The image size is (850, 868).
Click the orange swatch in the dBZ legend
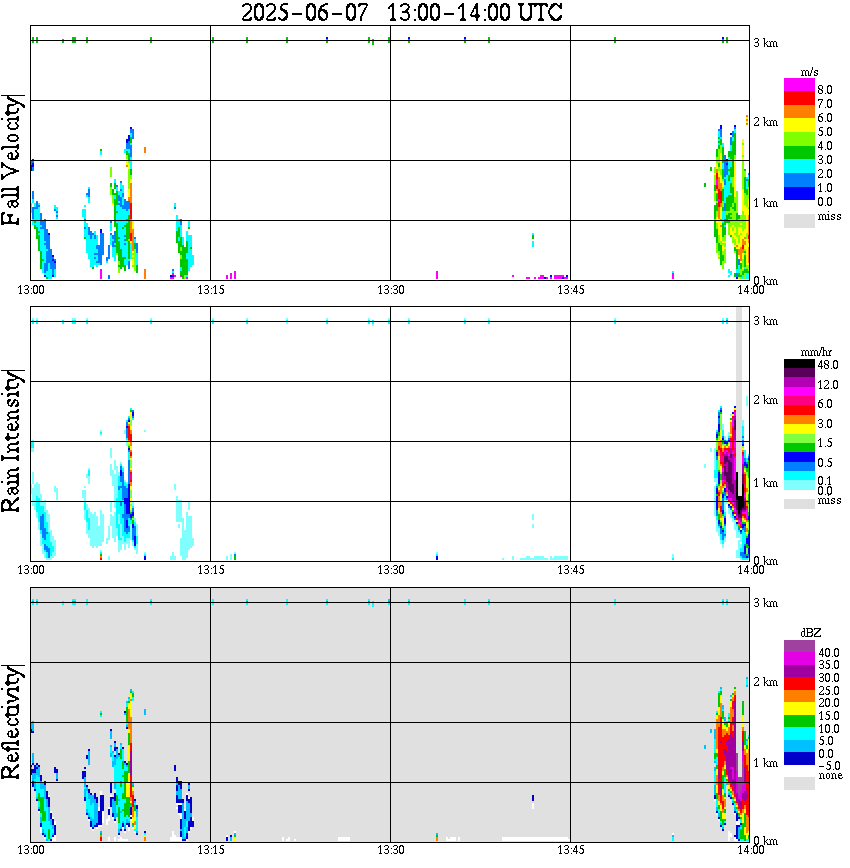799,696
